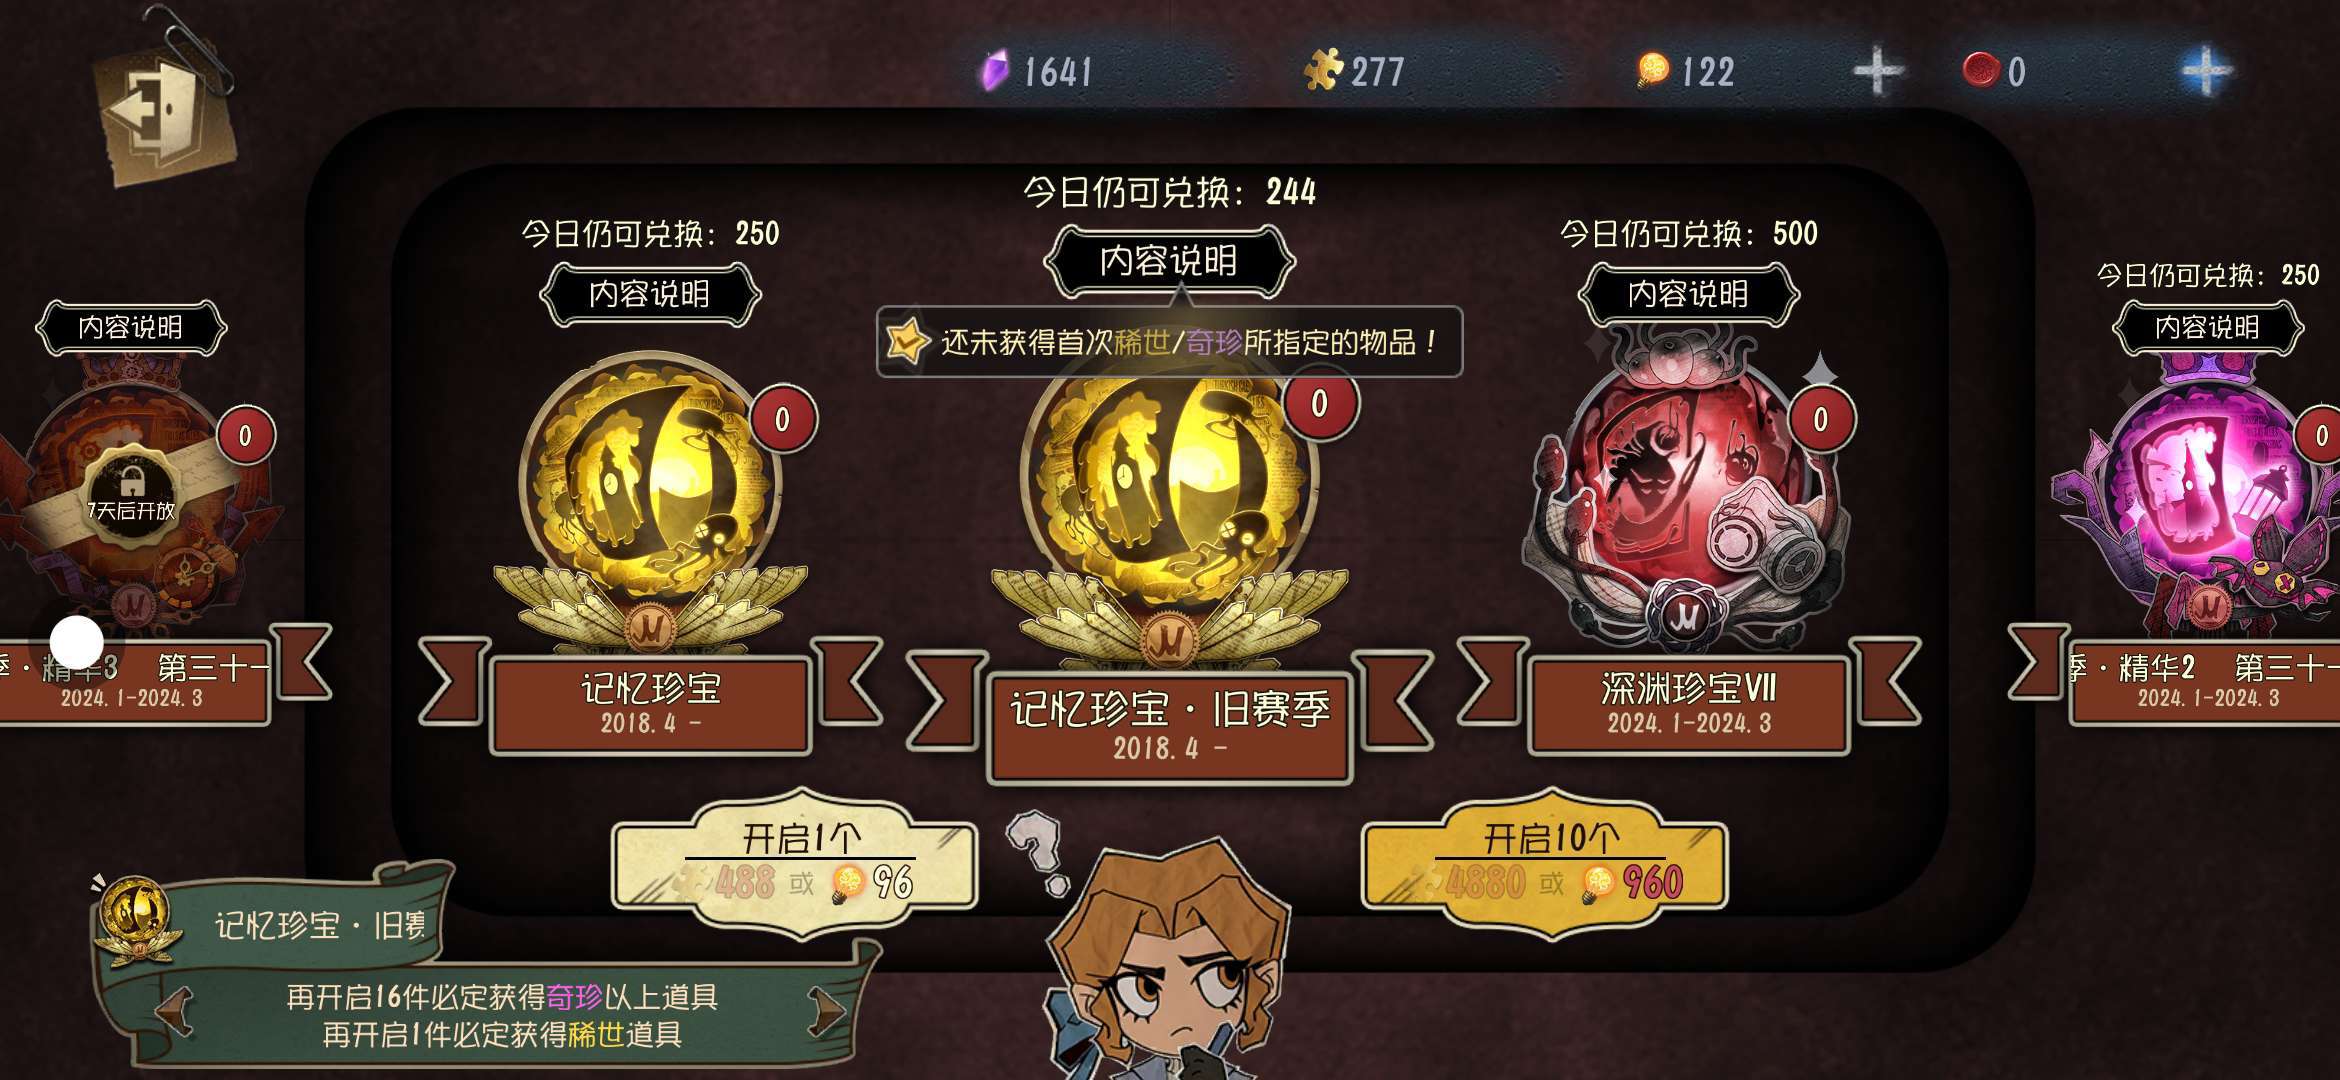Viewport: 2340px width, 1080px height.
Task: Open 内容说明 for 深渊珍宝VII
Action: [1688, 294]
